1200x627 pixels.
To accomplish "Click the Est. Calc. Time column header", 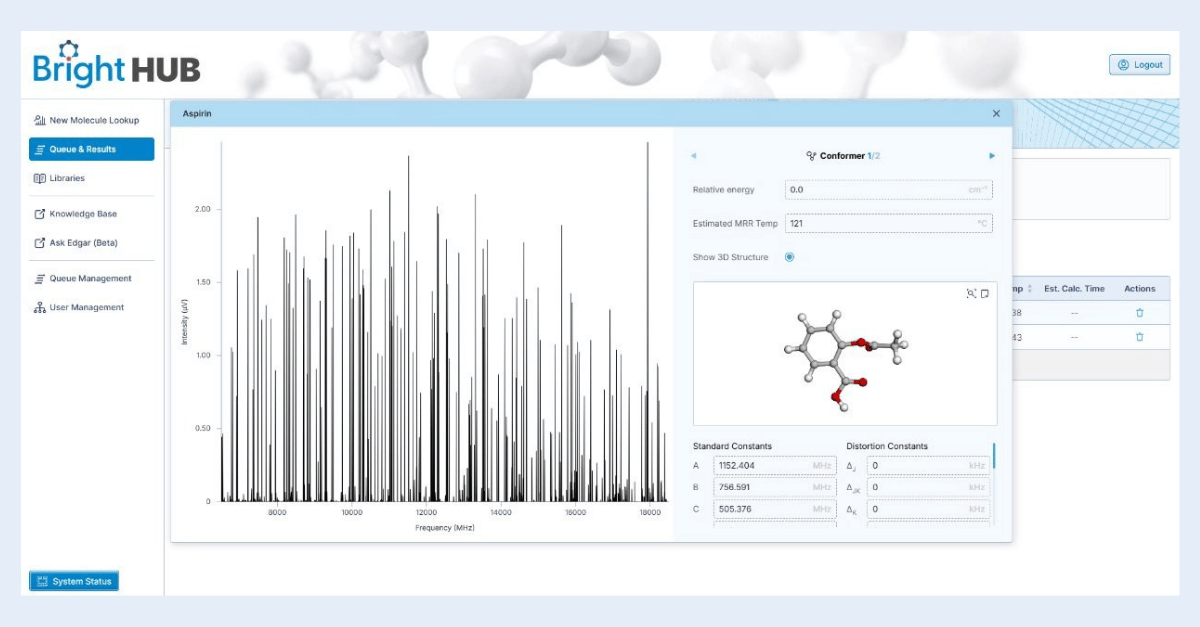I will coord(1075,289).
